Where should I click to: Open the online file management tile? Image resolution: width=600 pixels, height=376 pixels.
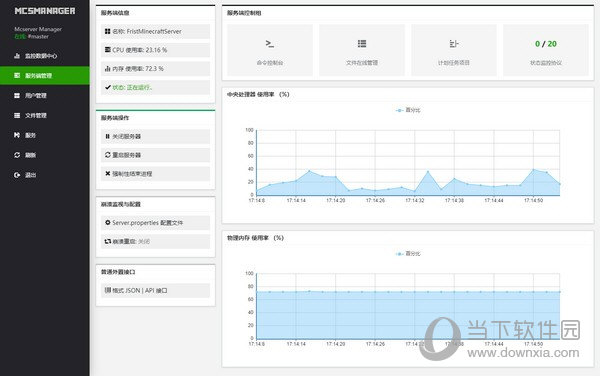[362, 50]
